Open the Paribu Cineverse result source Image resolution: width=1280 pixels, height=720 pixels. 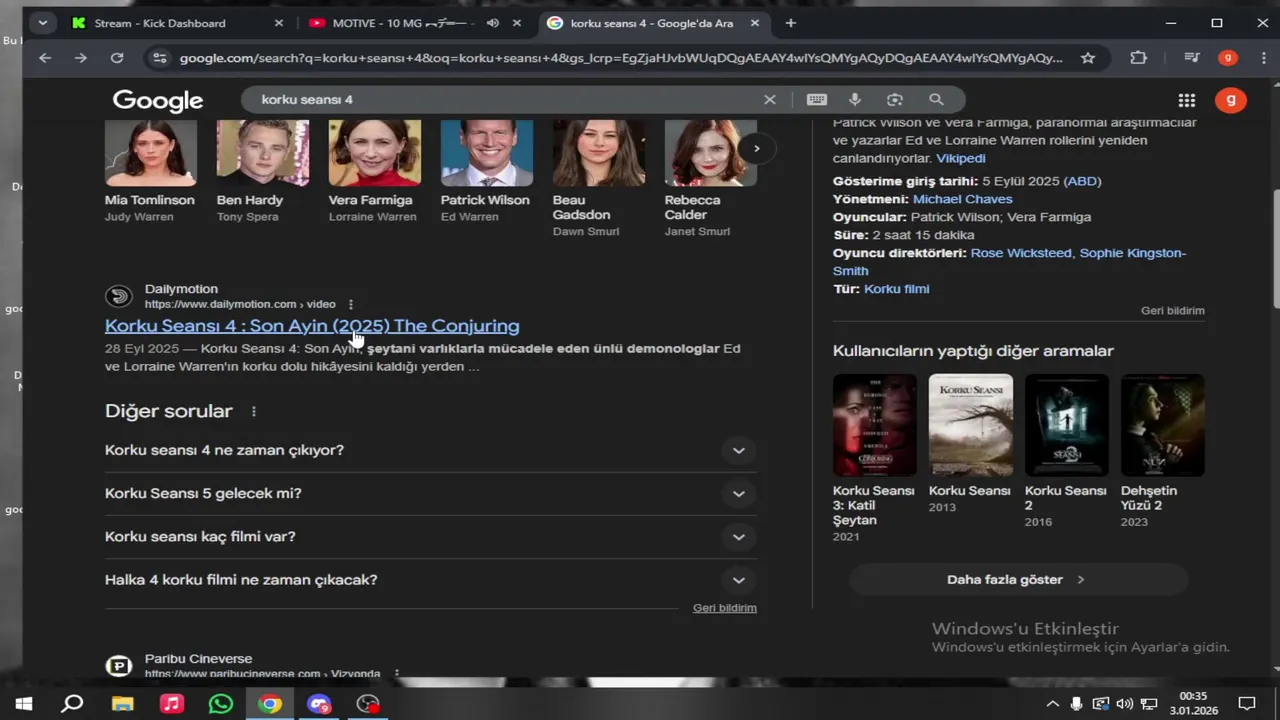click(198, 659)
